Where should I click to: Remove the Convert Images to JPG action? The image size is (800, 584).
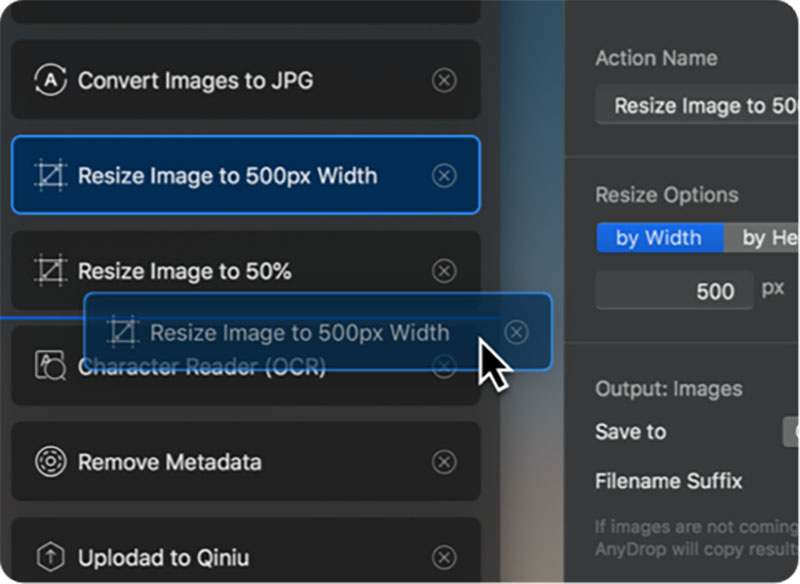[444, 80]
